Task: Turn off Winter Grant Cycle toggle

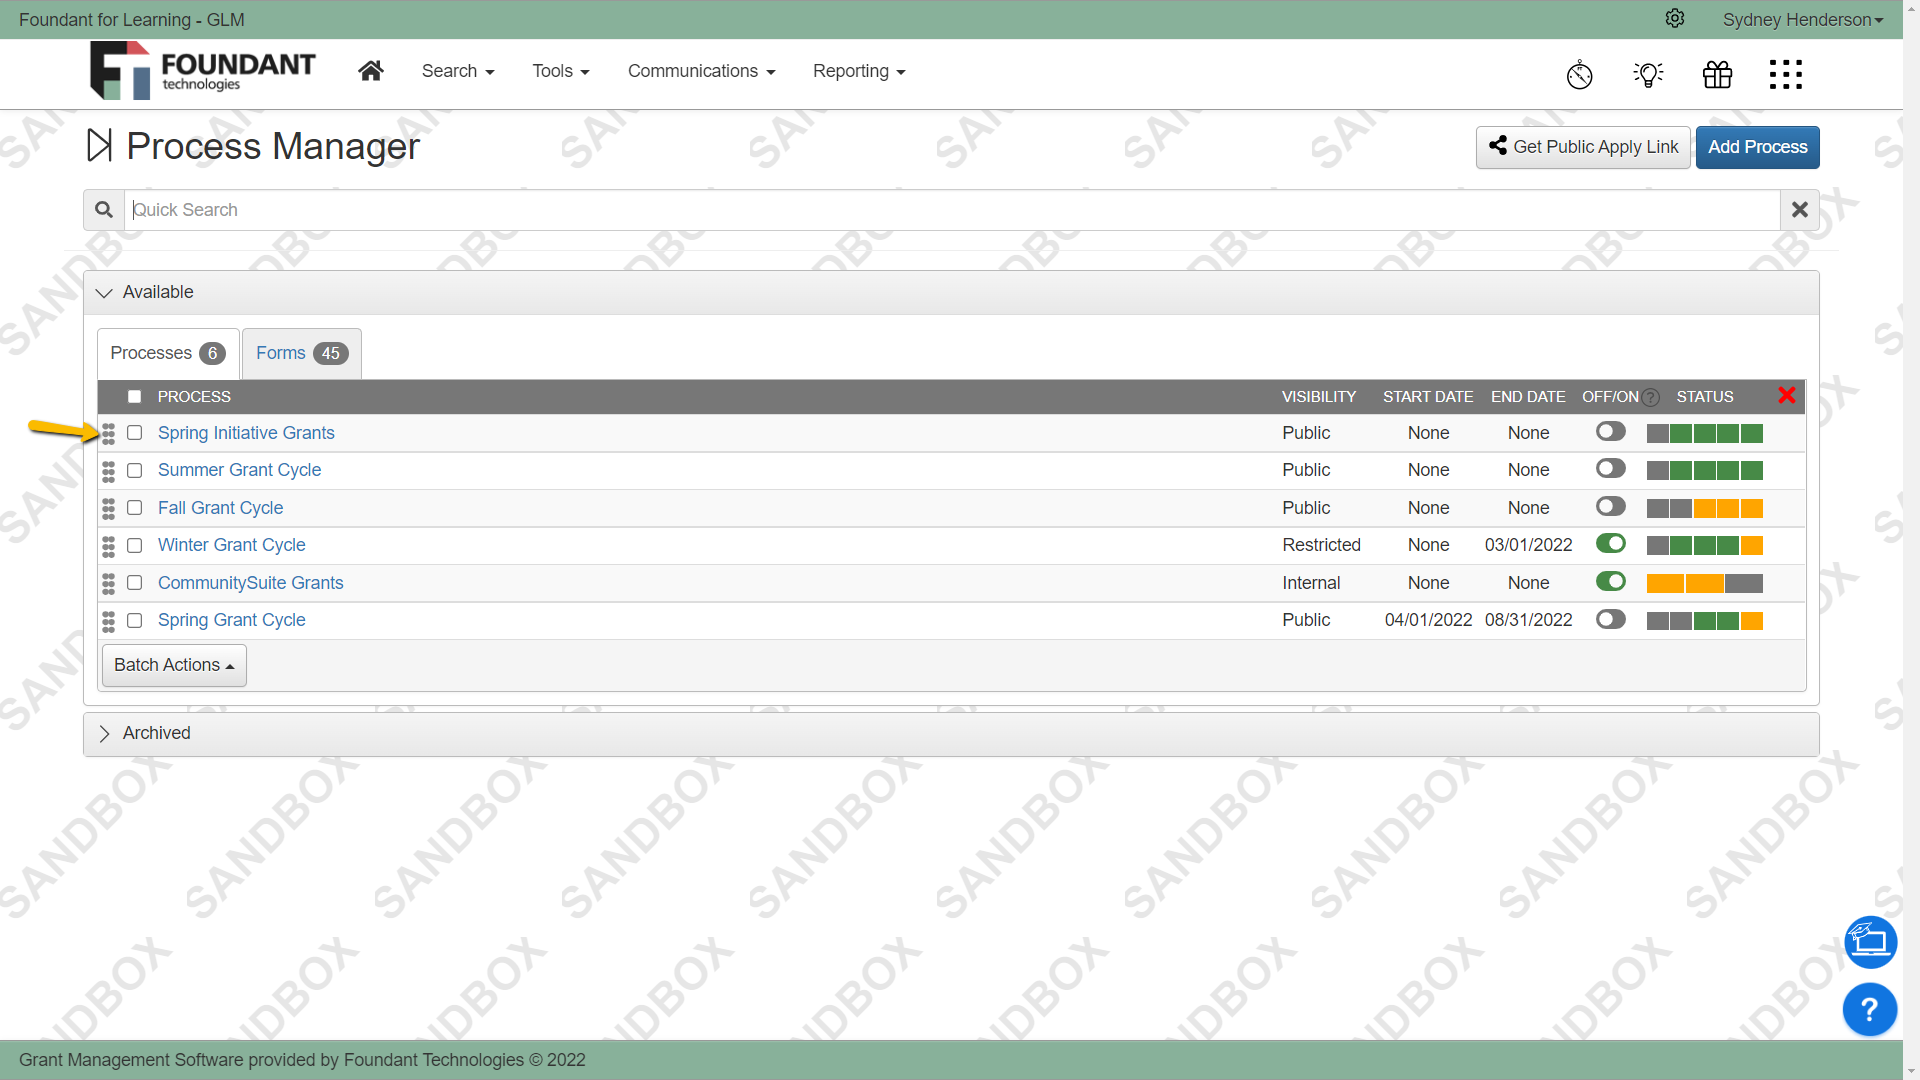Action: tap(1610, 543)
